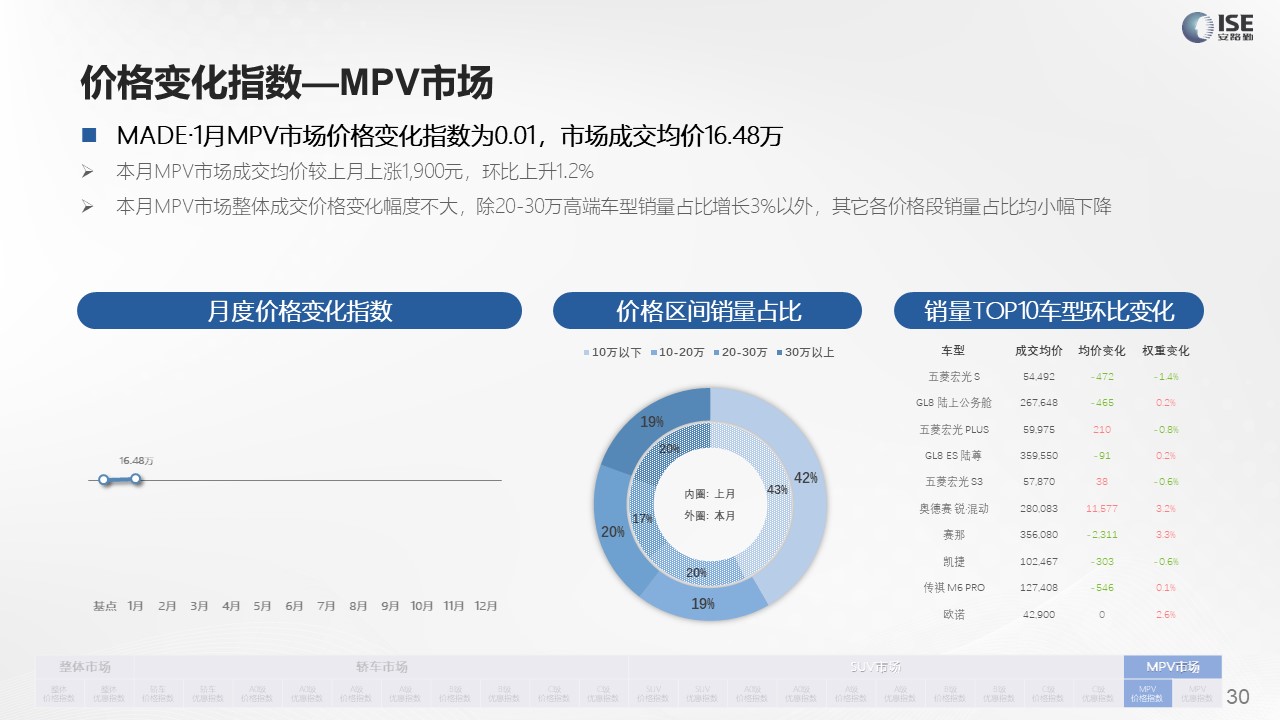The image size is (1280, 720).
Task: Open the SUV市场 section tab
Action: tap(875, 667)
